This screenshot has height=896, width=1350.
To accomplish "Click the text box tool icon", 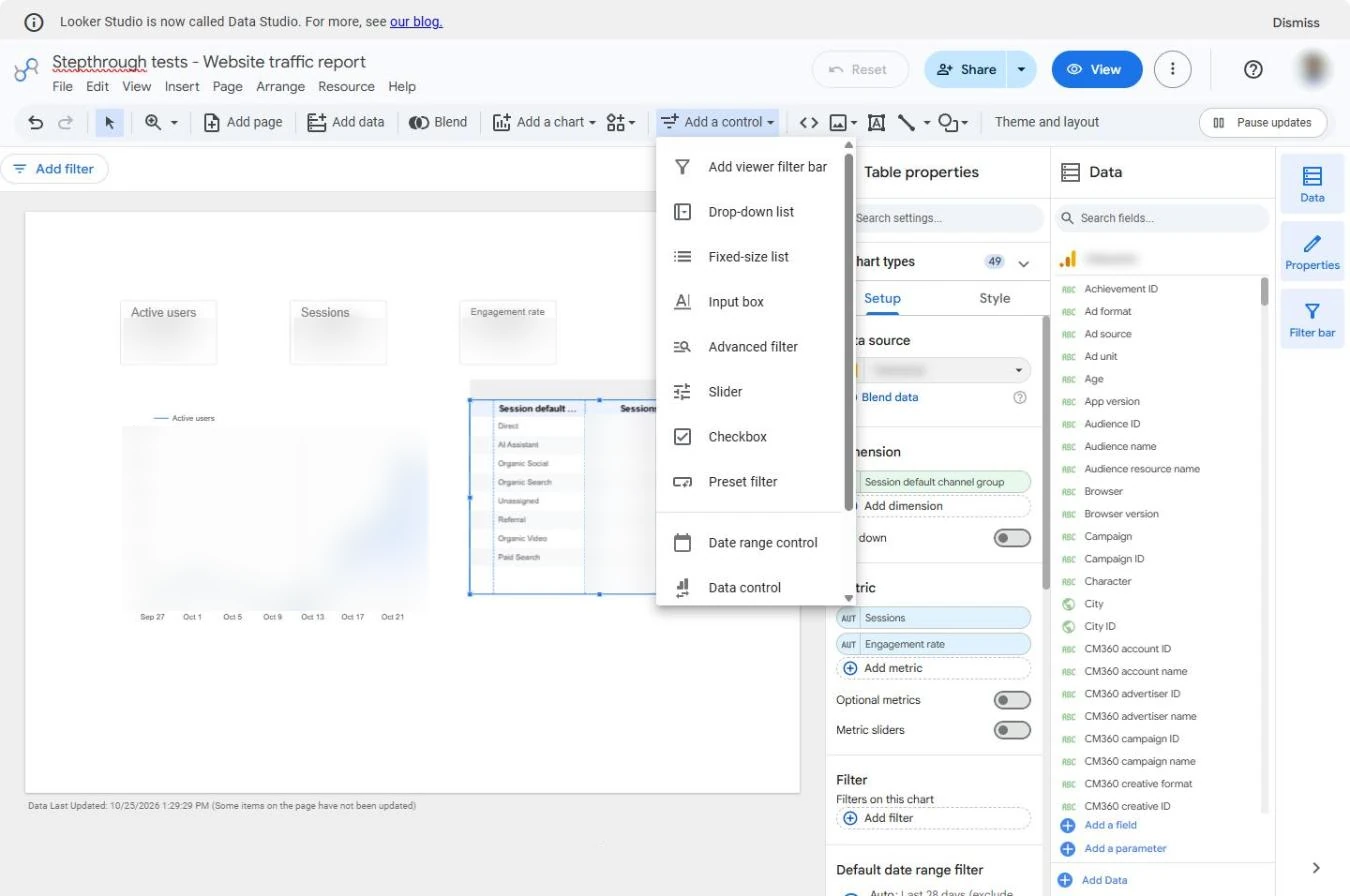I will tap(876, 122).
